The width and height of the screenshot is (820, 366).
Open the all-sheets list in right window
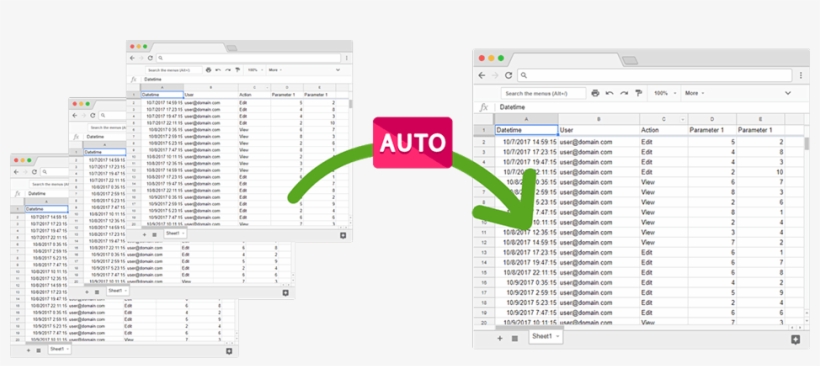click(515, 338)
